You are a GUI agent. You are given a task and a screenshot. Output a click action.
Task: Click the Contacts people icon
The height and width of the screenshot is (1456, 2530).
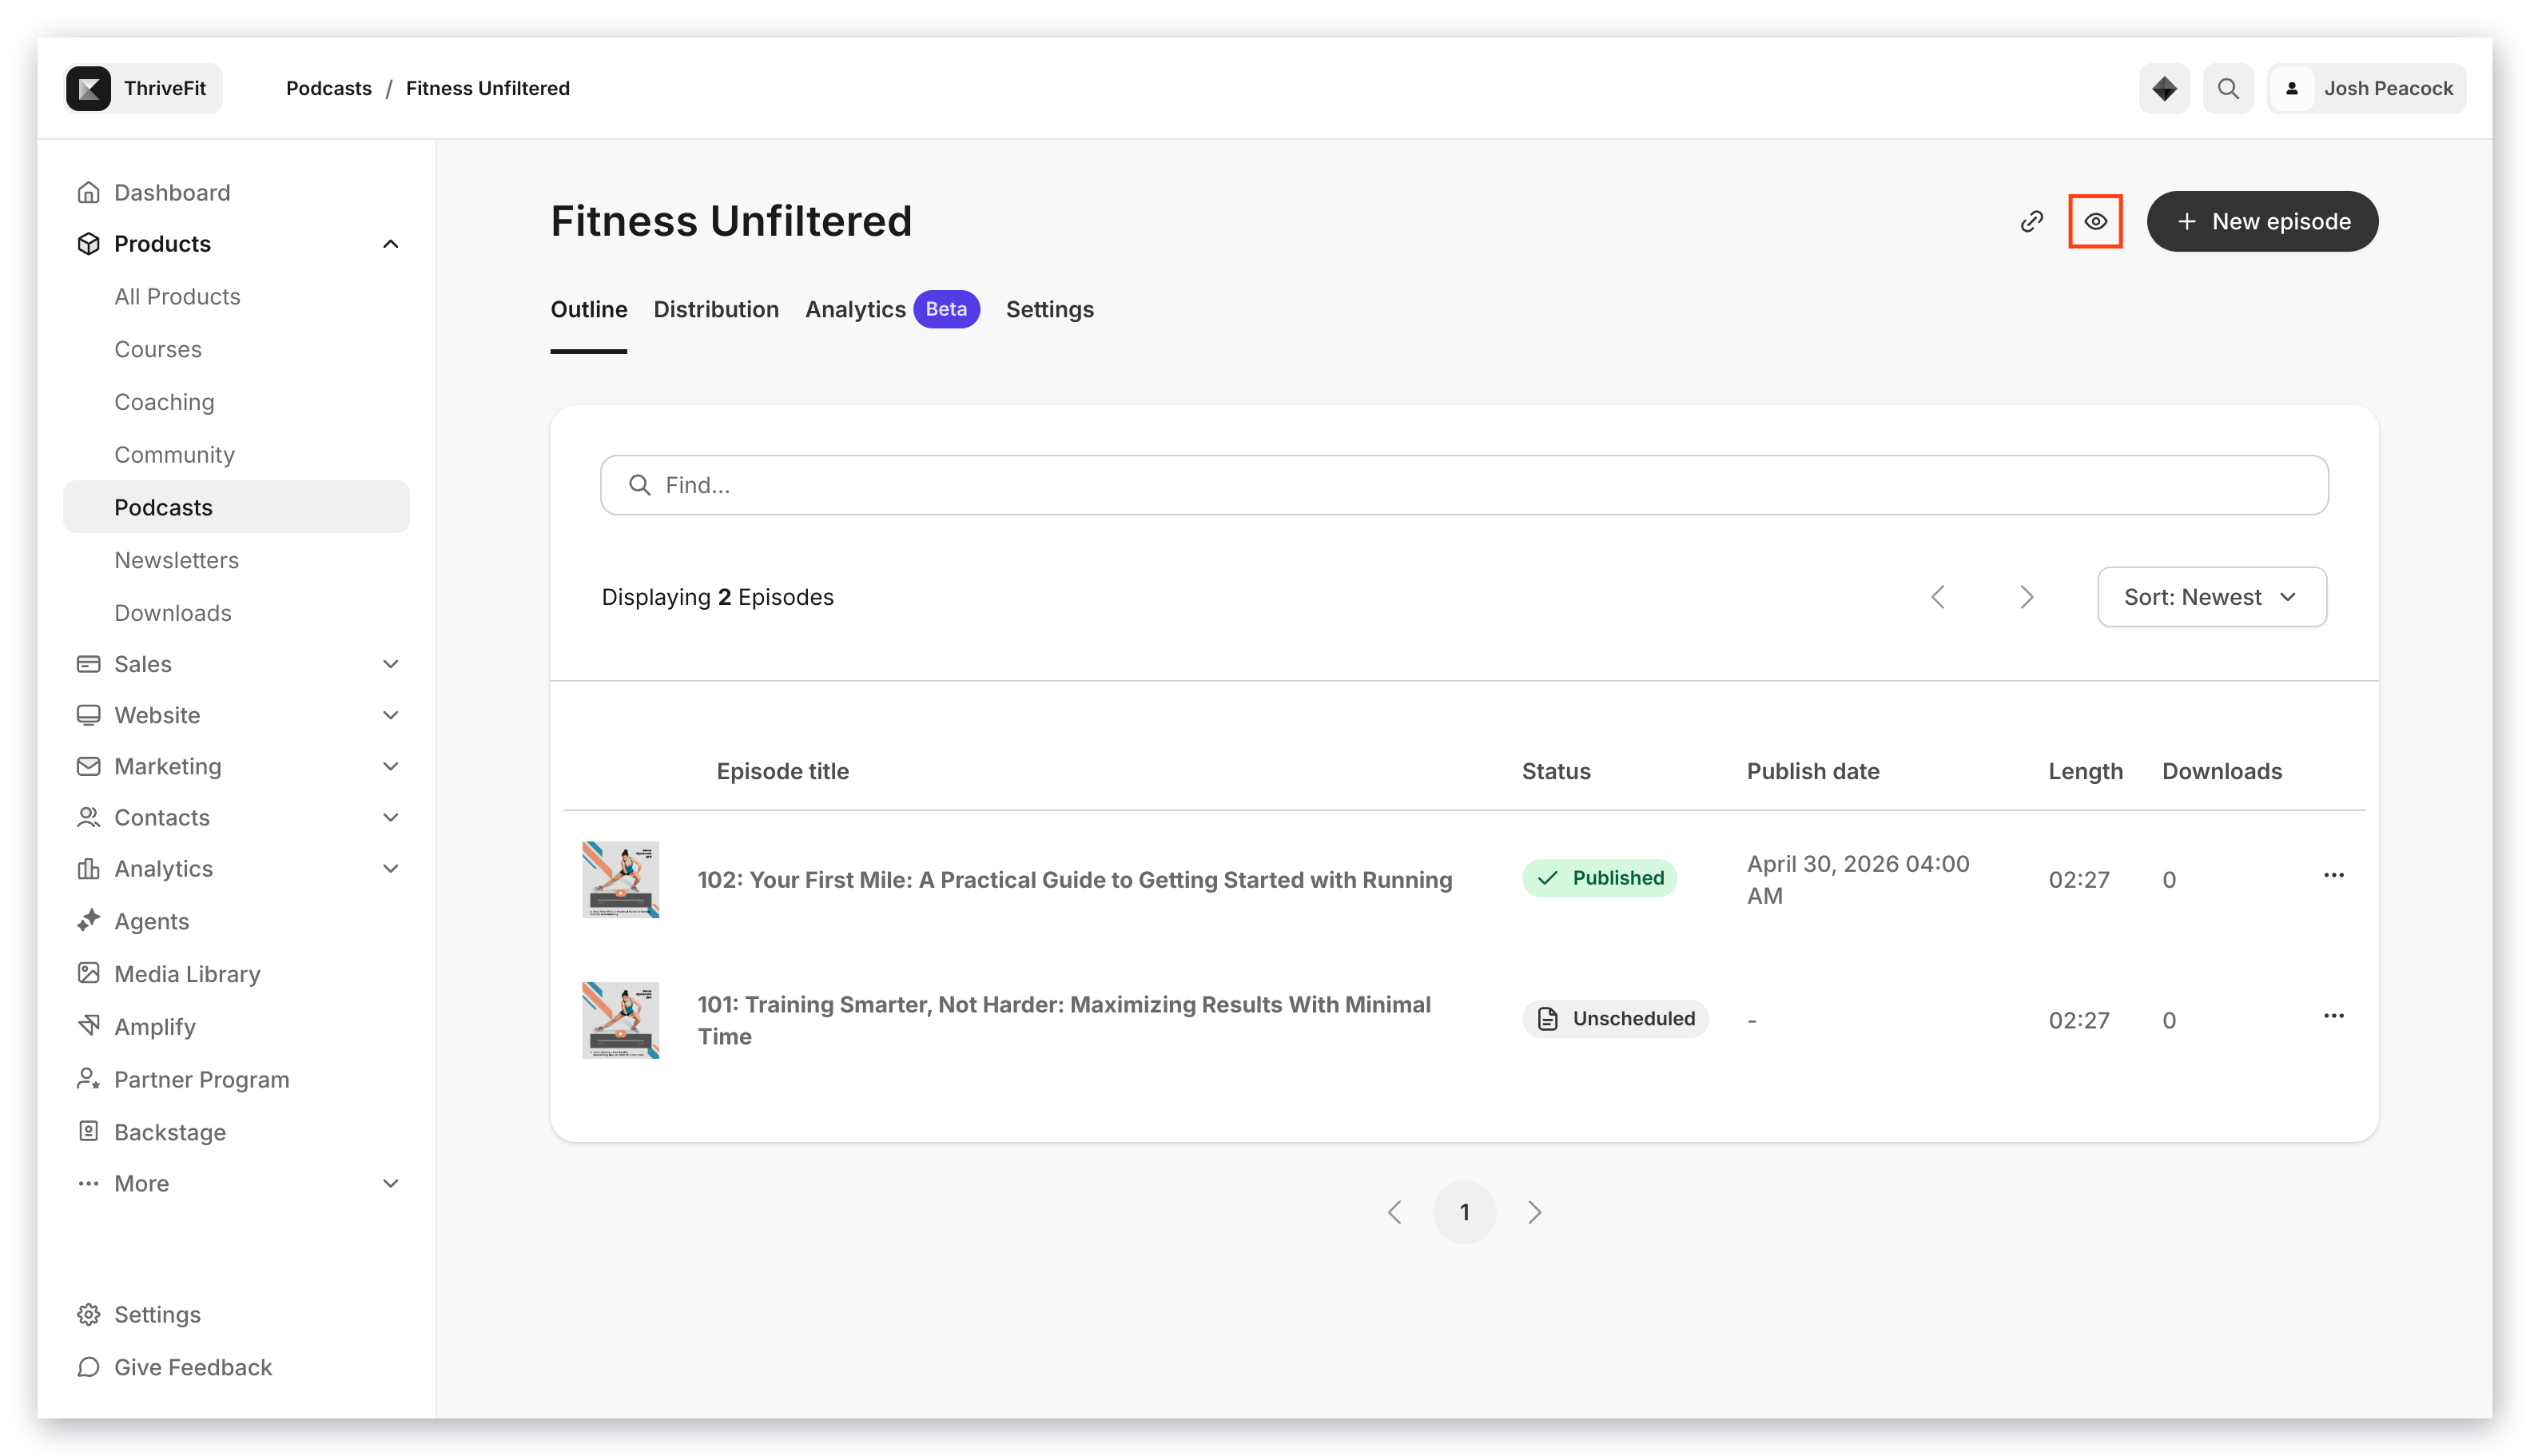[88, 817]
